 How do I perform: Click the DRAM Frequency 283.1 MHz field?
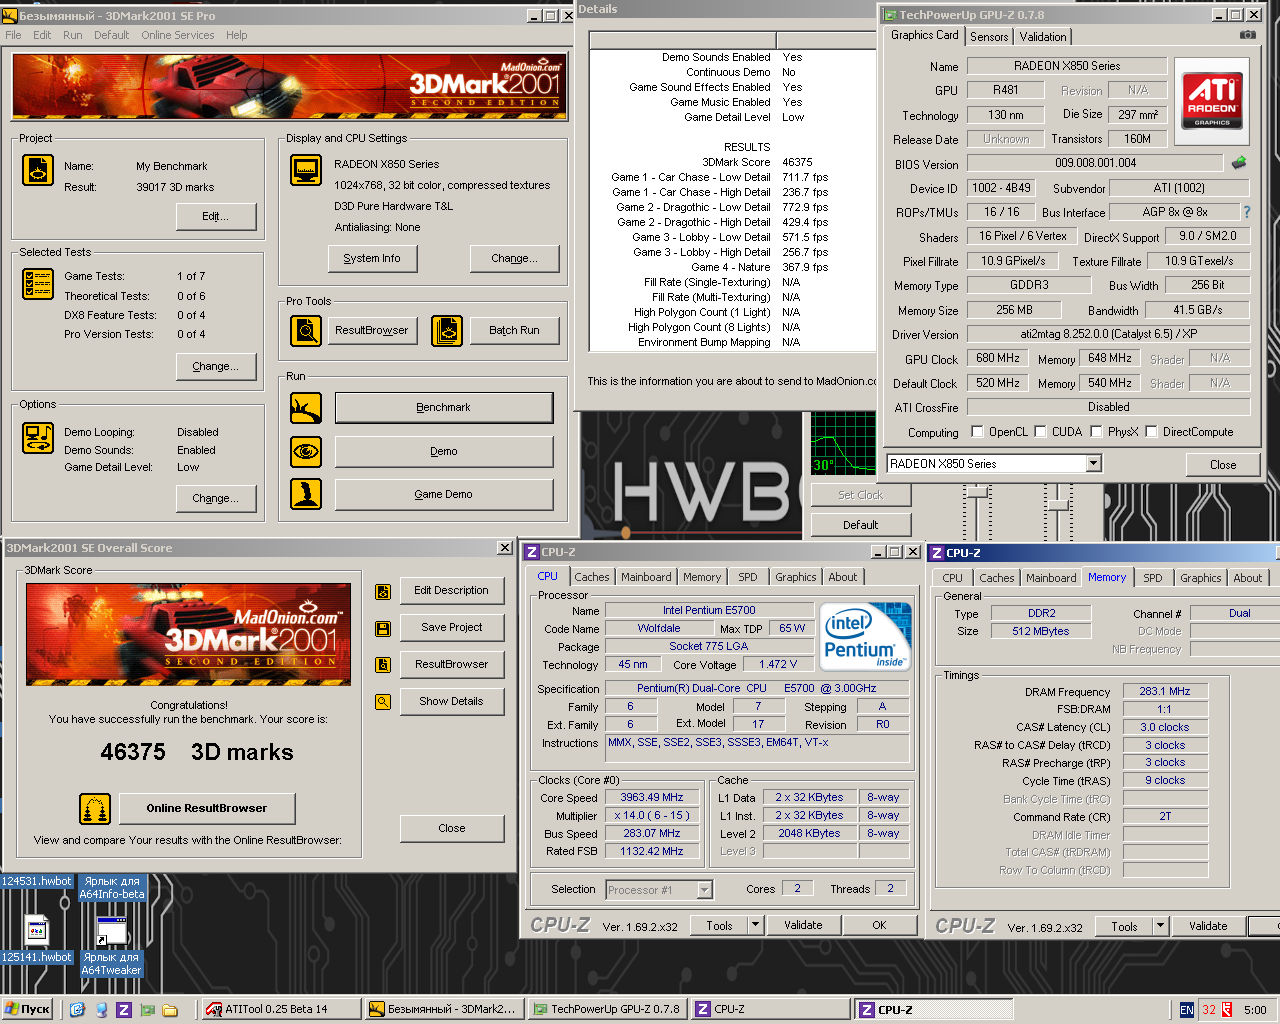pyautogui.click(x=1165, y=691)
